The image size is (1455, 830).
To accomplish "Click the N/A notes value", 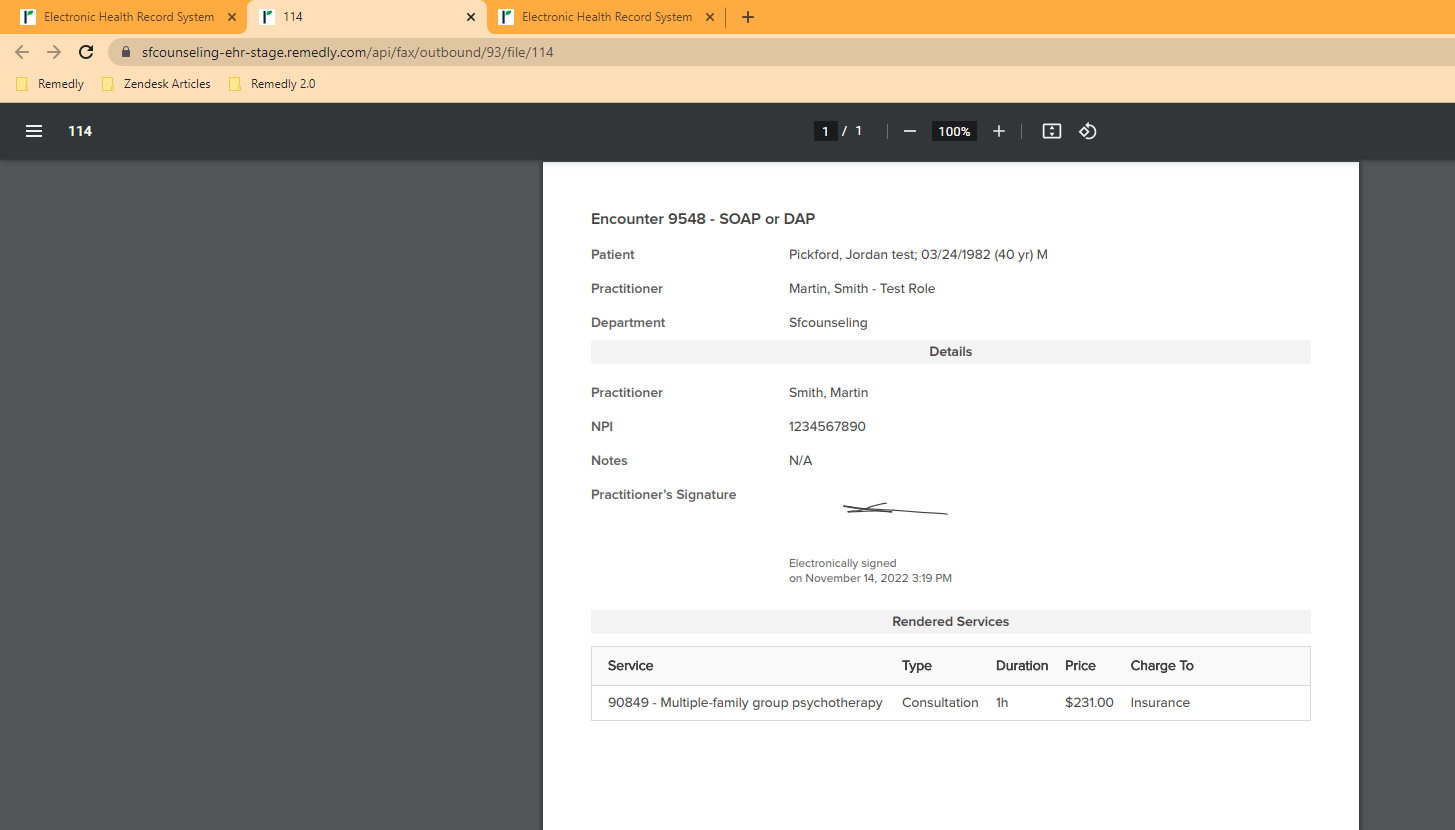I will tap(800, 461).
